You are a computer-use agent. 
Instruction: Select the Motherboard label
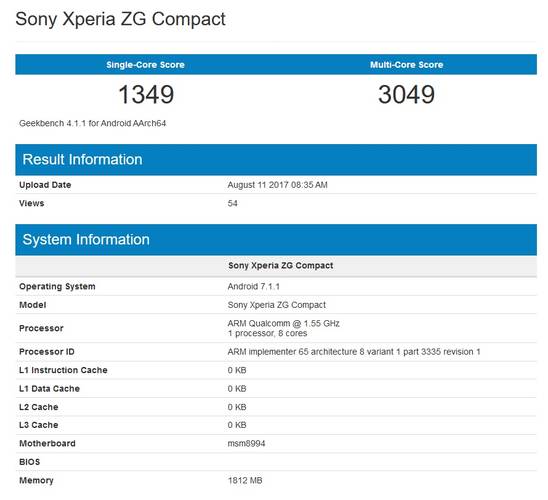(47, 444)
